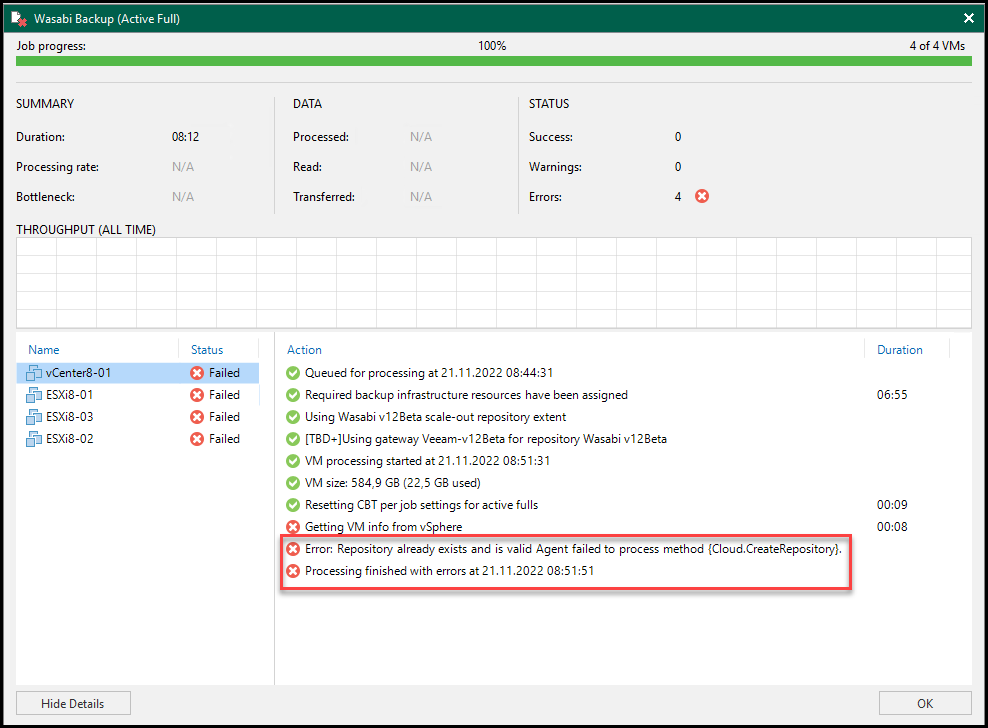Click success icon for VM size row
Screen dimensions: 988x728
click(293, 483)
